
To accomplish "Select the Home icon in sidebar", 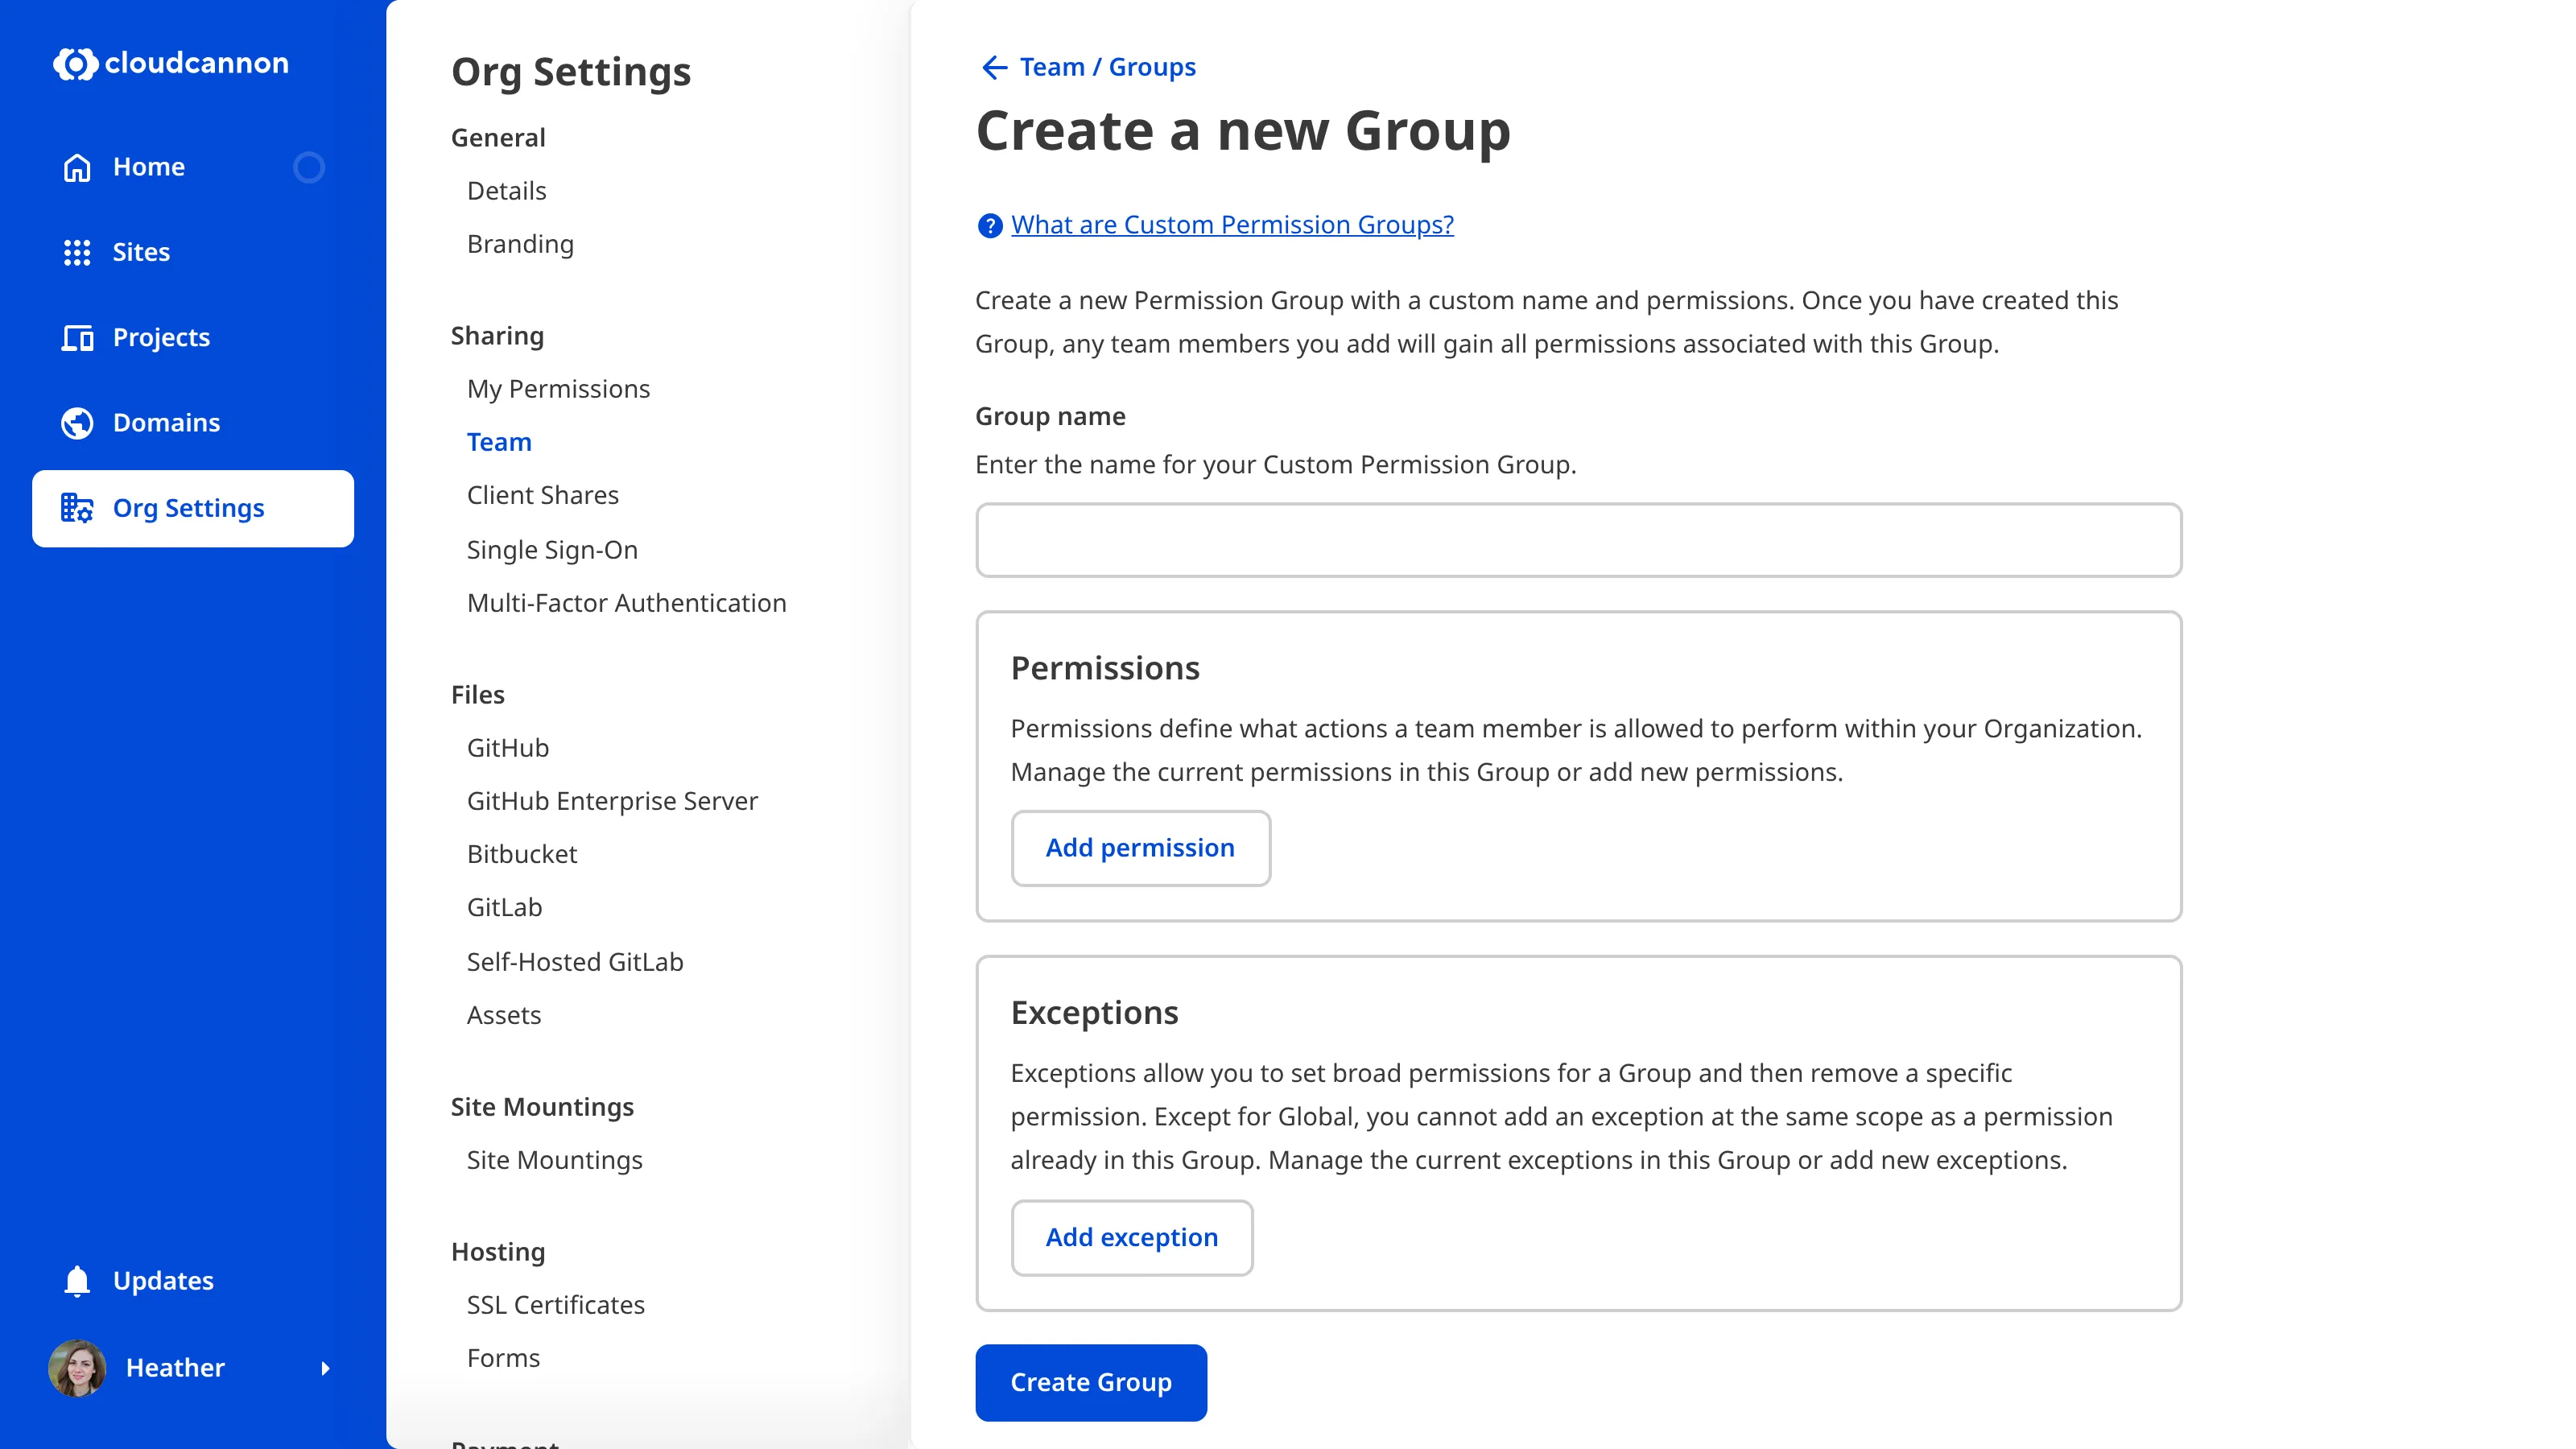I will click(77, 167).
